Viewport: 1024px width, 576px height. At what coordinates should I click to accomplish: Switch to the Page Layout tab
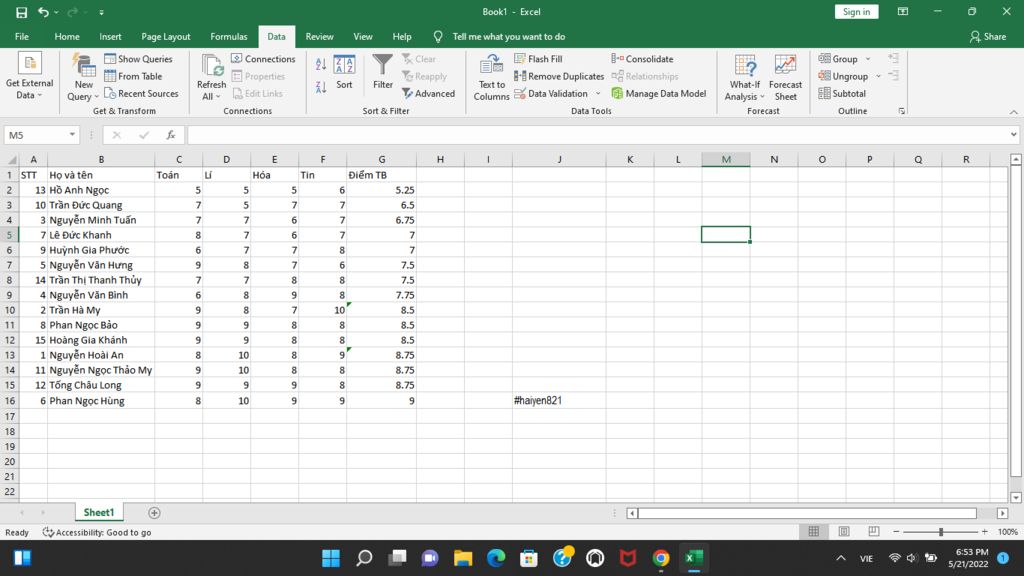(166, 37)
